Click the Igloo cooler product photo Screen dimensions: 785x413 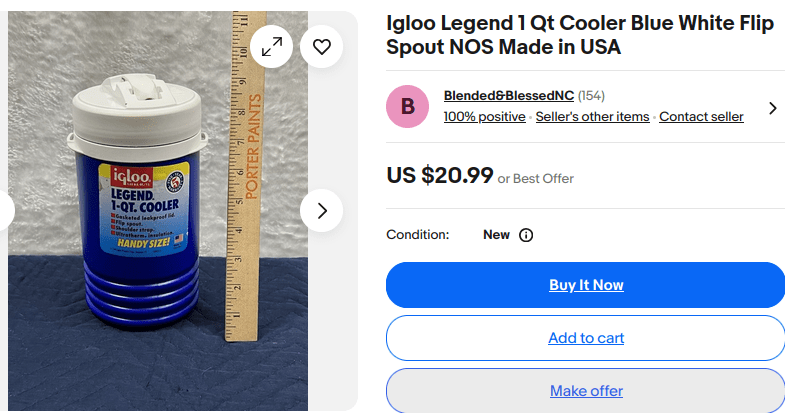click(x=150, y=200)
